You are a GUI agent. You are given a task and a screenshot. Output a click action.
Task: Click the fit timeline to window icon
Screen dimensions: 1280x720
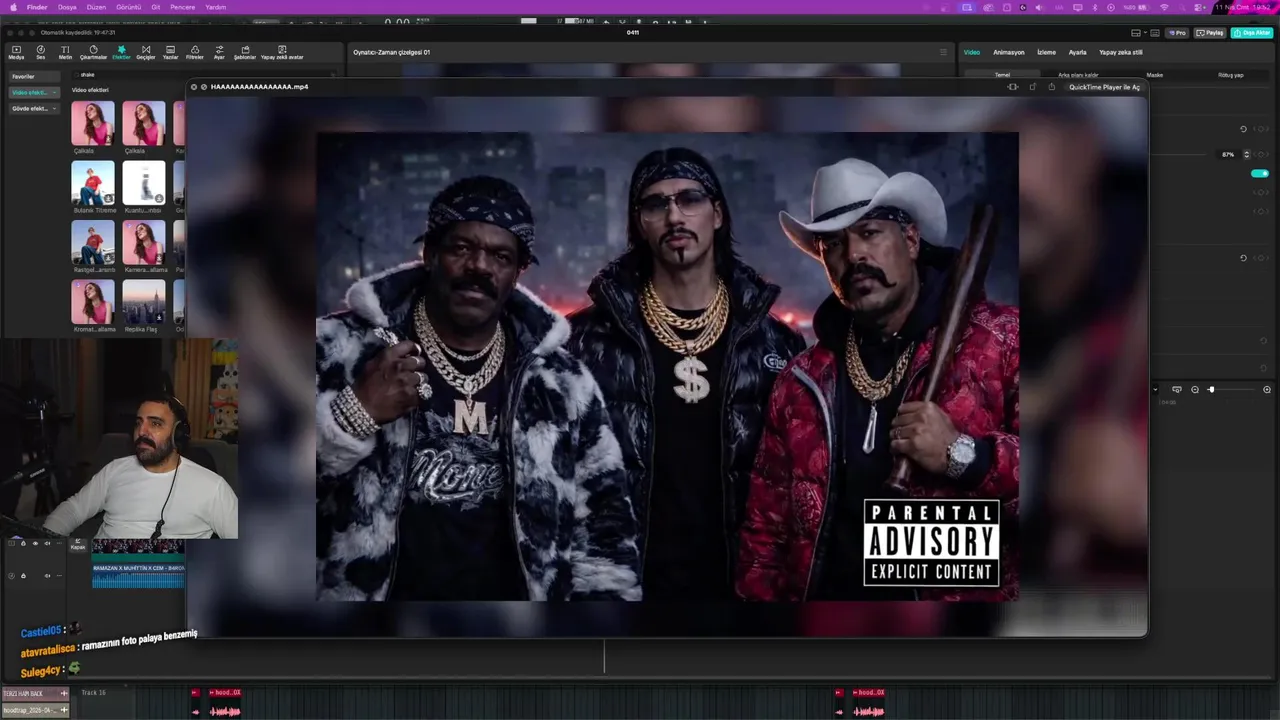tap(1177, 389)
